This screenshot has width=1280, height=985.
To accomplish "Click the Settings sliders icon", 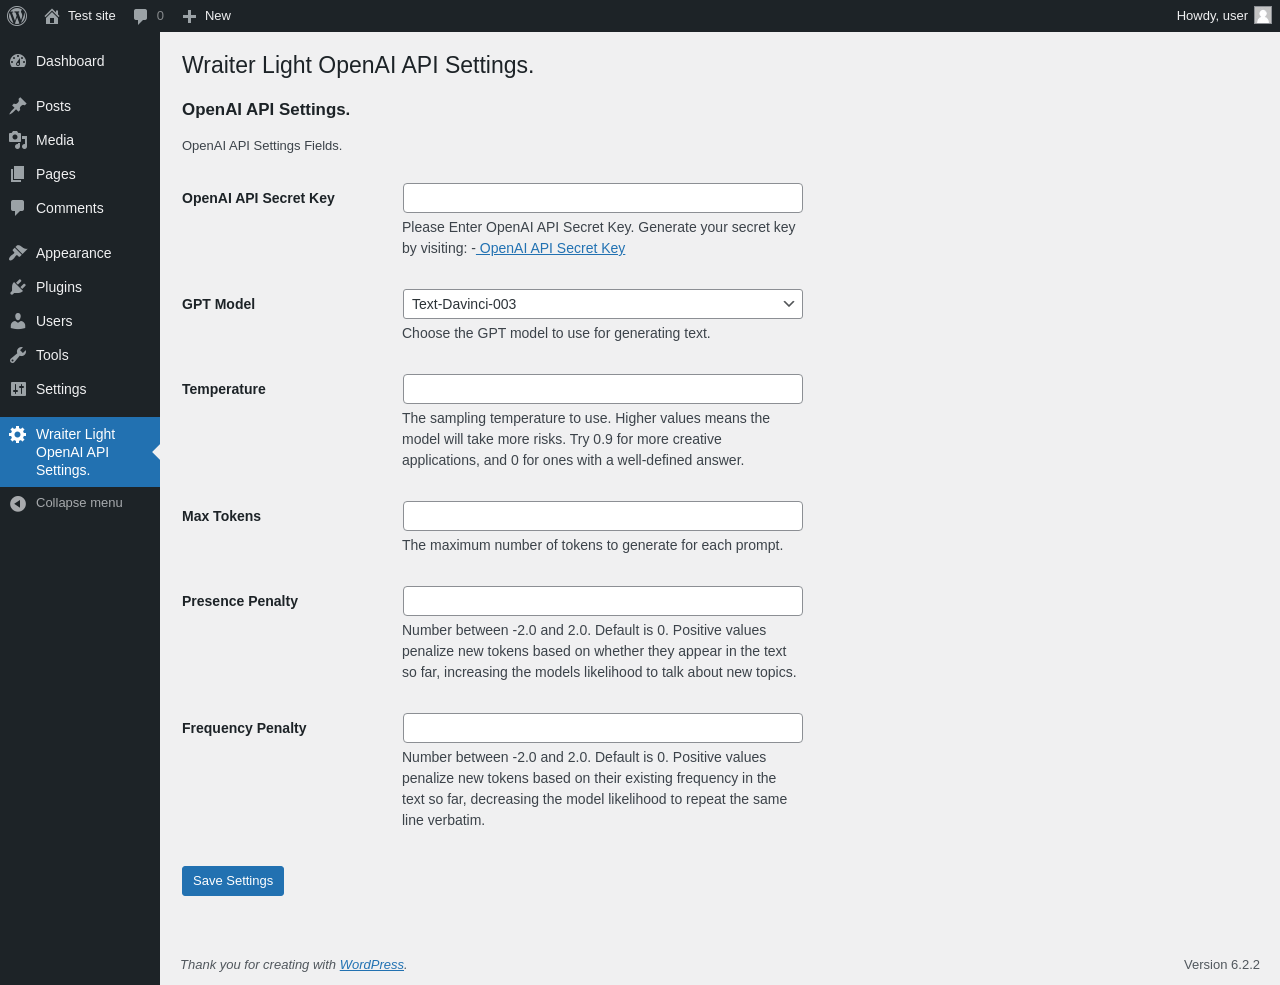I will 18,389.
